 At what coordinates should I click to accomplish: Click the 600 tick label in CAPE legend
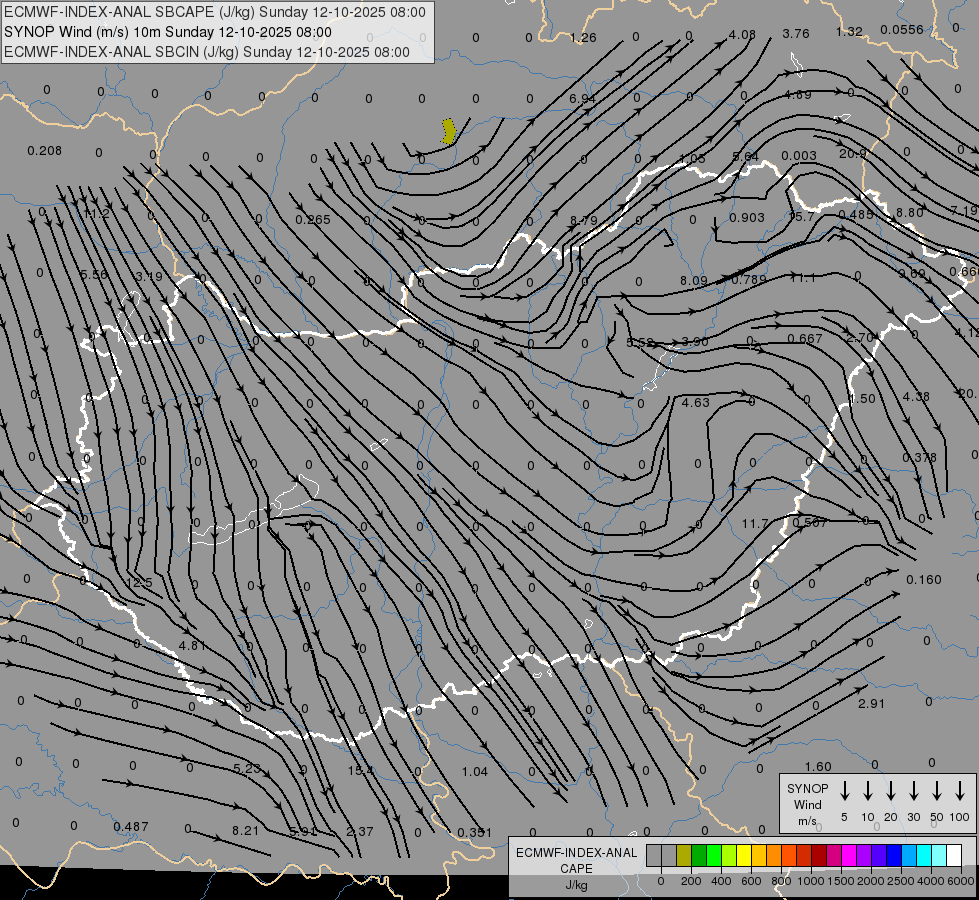[x=751, y=881]
